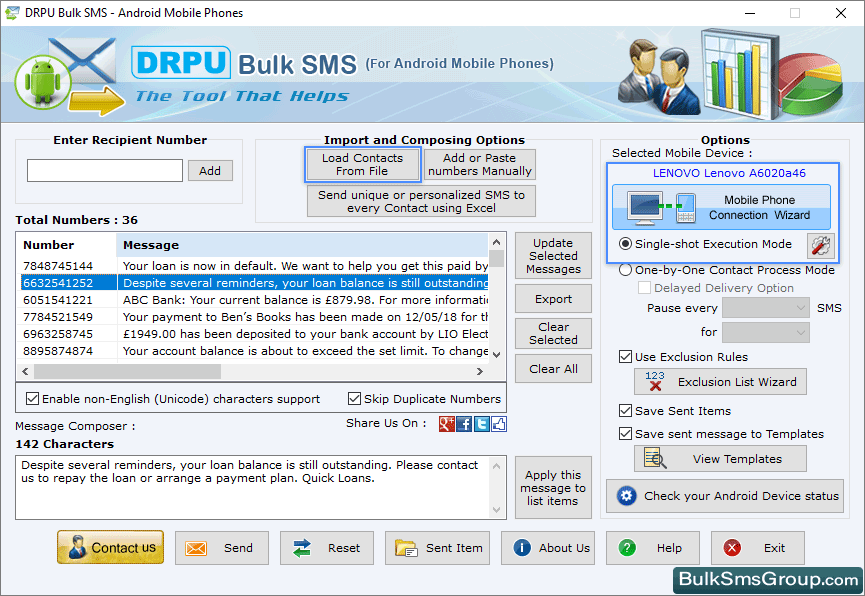Click the Clear Selected button
The height and width of the screenshot is (596, 865).
point(553,333)
